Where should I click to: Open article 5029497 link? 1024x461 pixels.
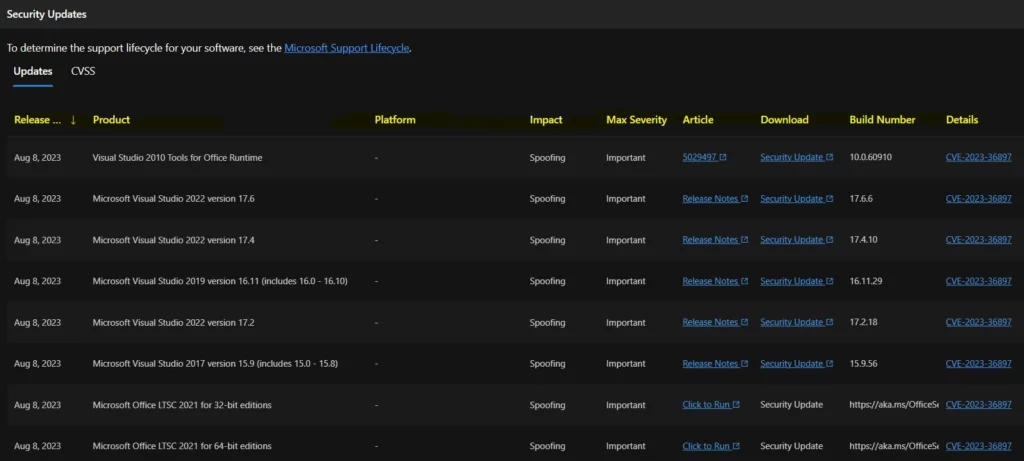pos(699,157)
